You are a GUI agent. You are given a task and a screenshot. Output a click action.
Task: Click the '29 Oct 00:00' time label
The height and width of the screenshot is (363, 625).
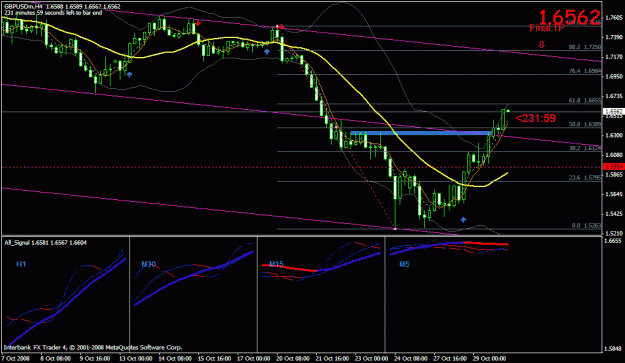click(x=489, y=358)
